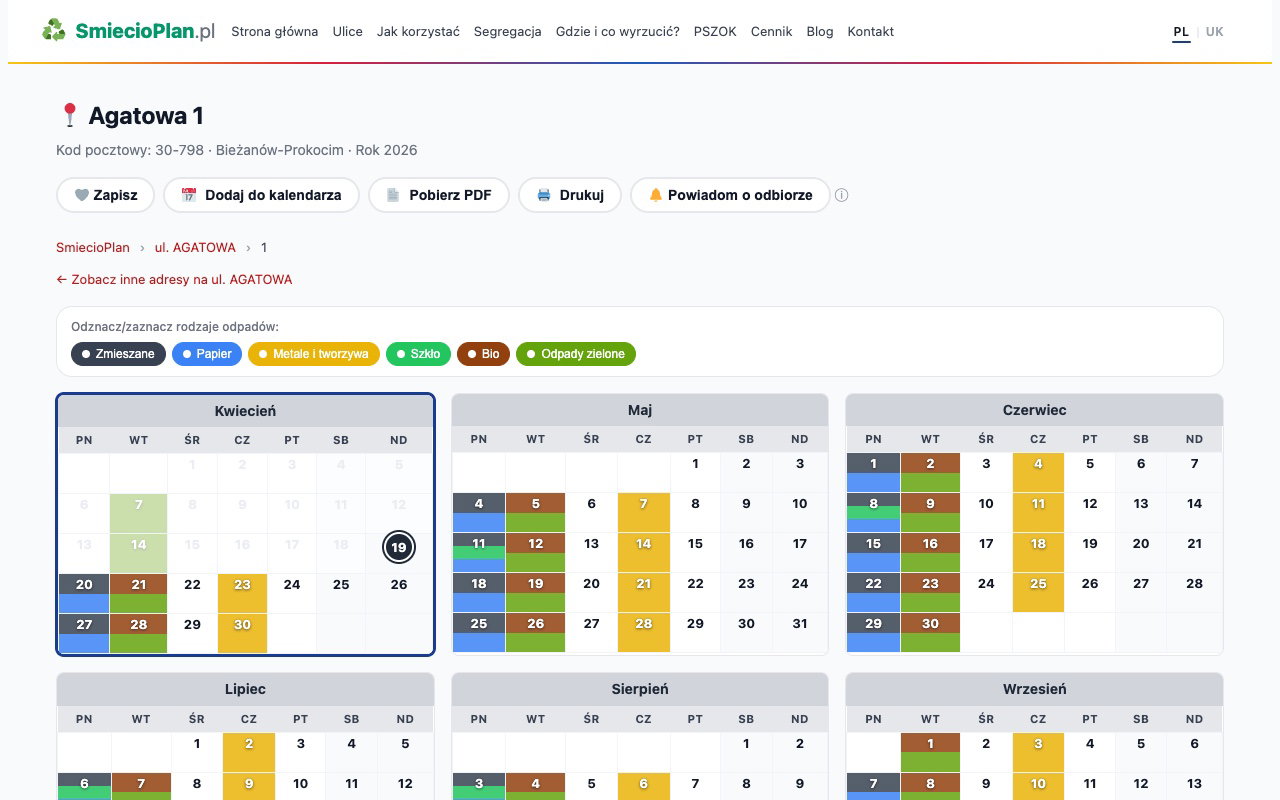
Task: Click the ul. AGATOWA breadcrumb link
Action: (195, 248)
